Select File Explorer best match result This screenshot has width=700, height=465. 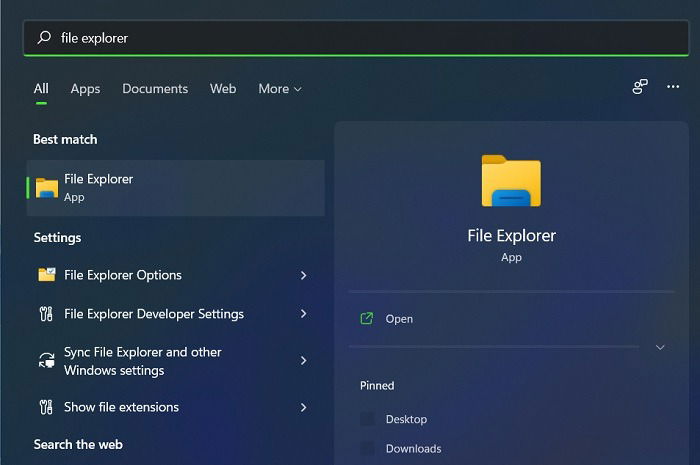point(176,188)
